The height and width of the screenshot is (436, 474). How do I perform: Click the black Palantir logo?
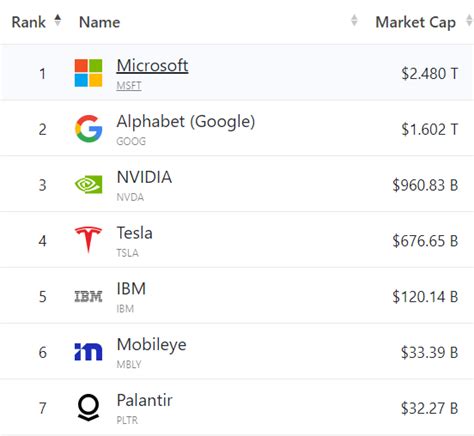(x=88, y=407)
